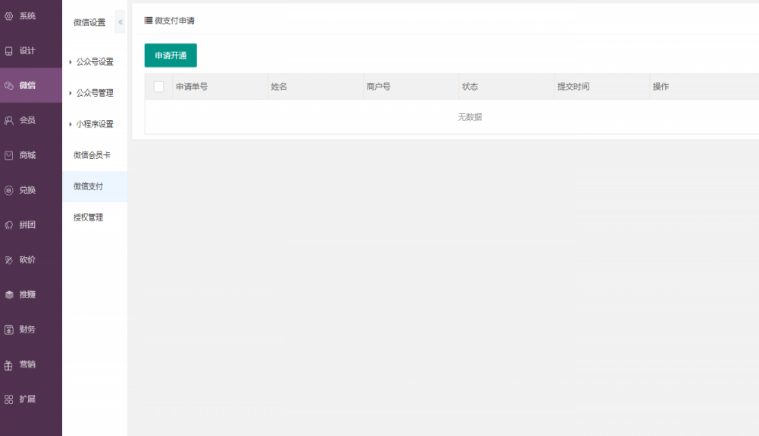This screenshot has width=759, height=436.
Task: Open the 扩展 (Extensions) sidebar section
Action: tap(26, 399)
